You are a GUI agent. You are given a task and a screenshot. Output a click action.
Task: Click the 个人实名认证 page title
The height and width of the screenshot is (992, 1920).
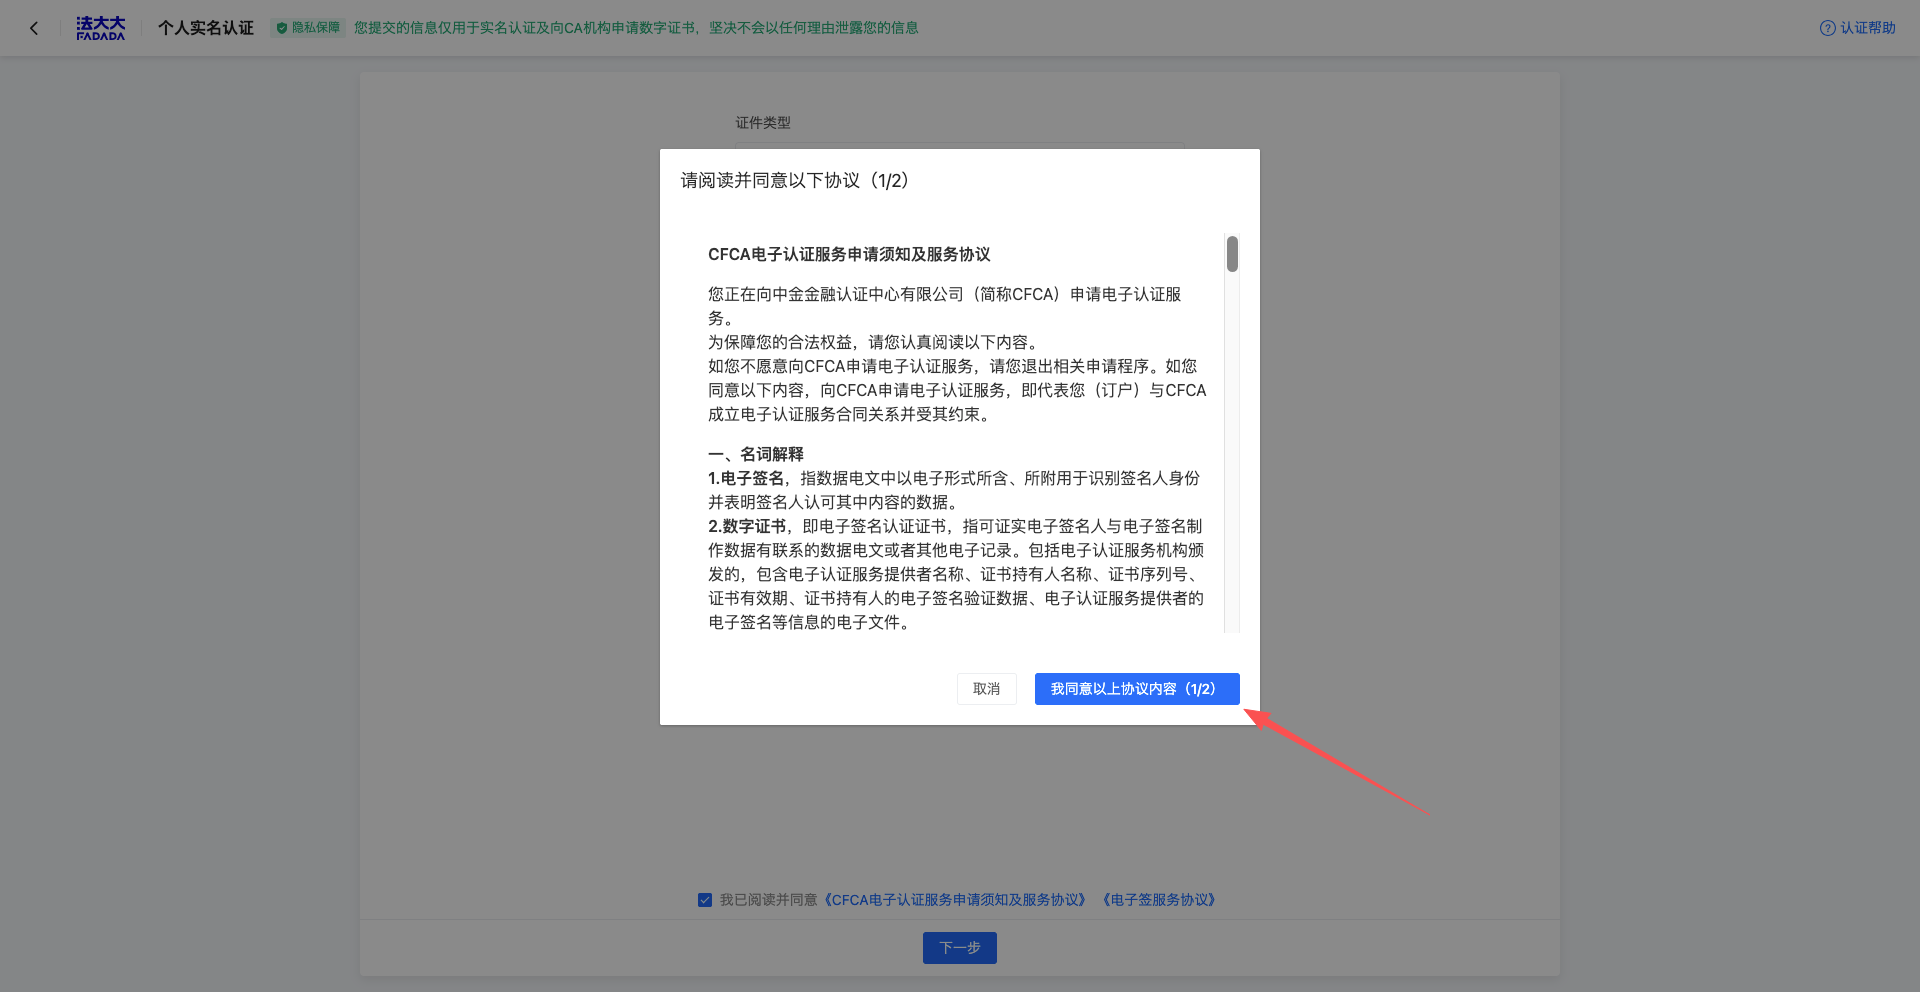206,28
